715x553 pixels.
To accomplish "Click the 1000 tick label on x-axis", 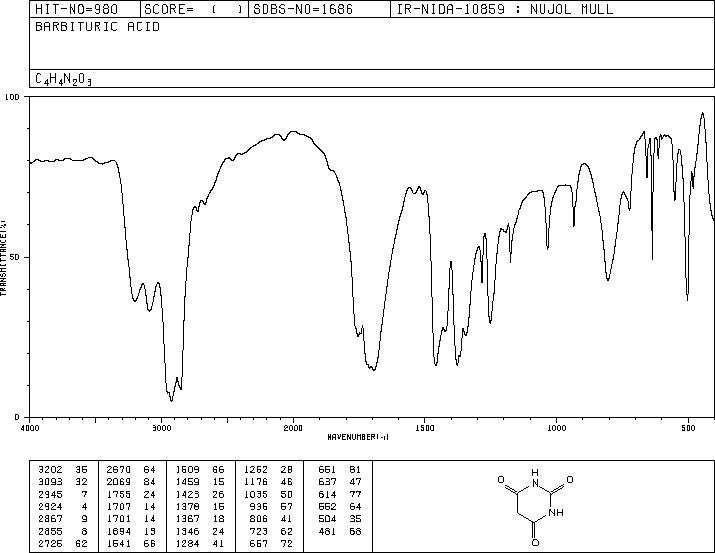I will [x=556, y=428].
